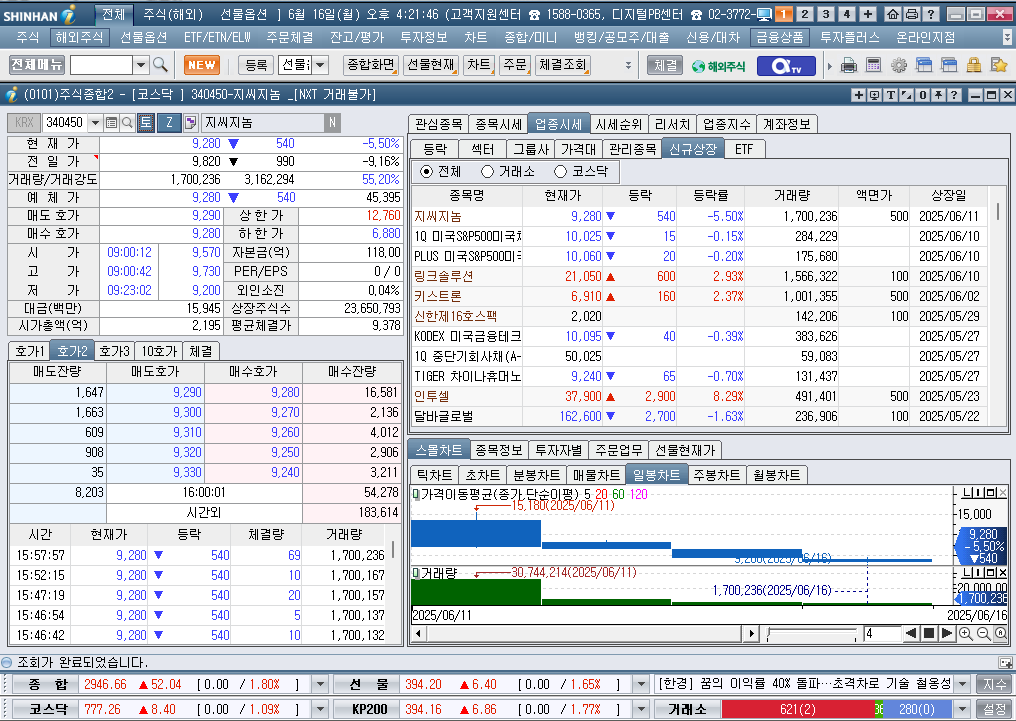Click the magnifier search icon next to menu box
1016x721 pixels.
(160, 65)
